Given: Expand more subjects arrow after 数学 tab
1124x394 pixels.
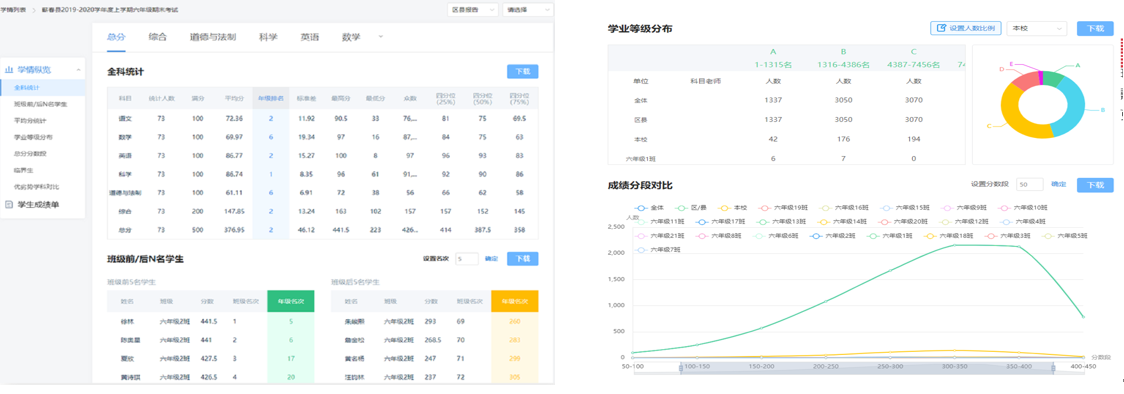Looking at the screenshot, I should [x=381, y=36].
